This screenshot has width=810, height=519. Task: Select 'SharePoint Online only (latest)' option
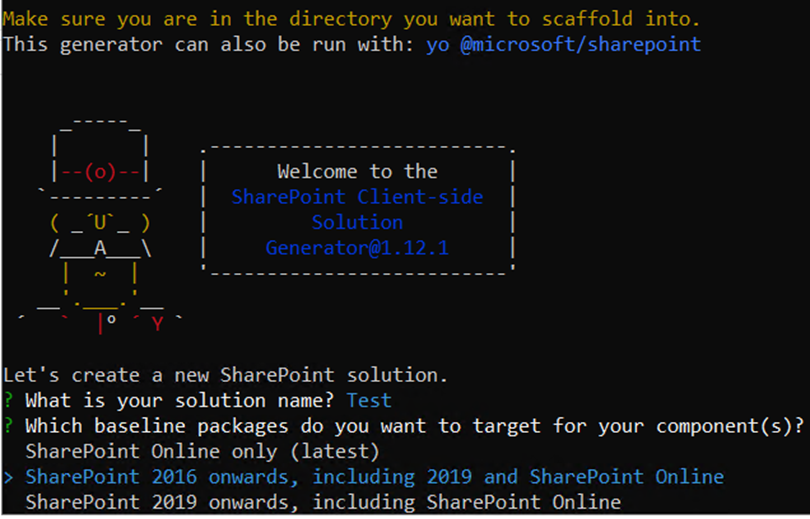(202, 452)
